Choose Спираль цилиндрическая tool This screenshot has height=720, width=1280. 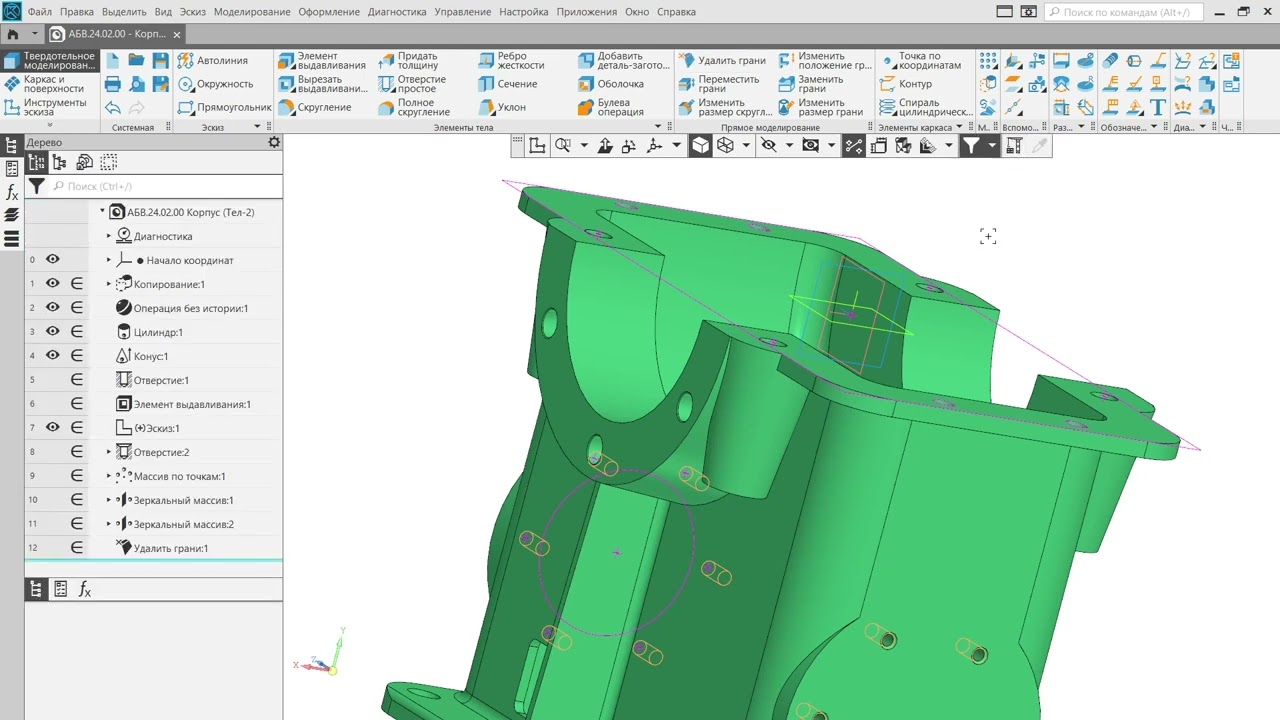coord(925,107)
